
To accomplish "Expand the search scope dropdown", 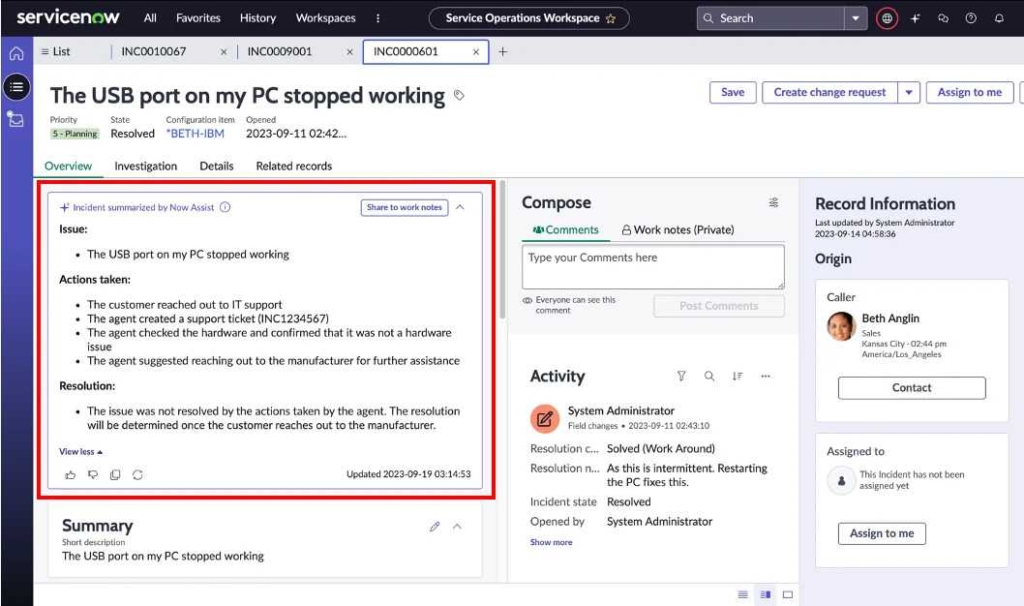I will (x=855, y=18).
